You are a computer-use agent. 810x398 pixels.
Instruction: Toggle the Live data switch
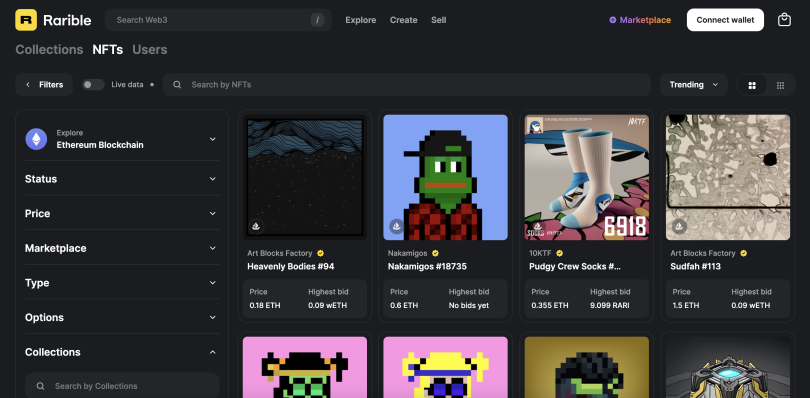click(x=93, y=85)
